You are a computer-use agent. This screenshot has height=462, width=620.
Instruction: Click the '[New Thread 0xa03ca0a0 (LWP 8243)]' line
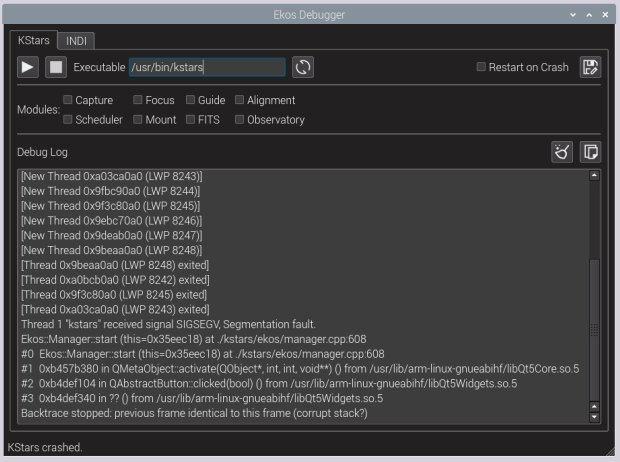click(112, 176)
